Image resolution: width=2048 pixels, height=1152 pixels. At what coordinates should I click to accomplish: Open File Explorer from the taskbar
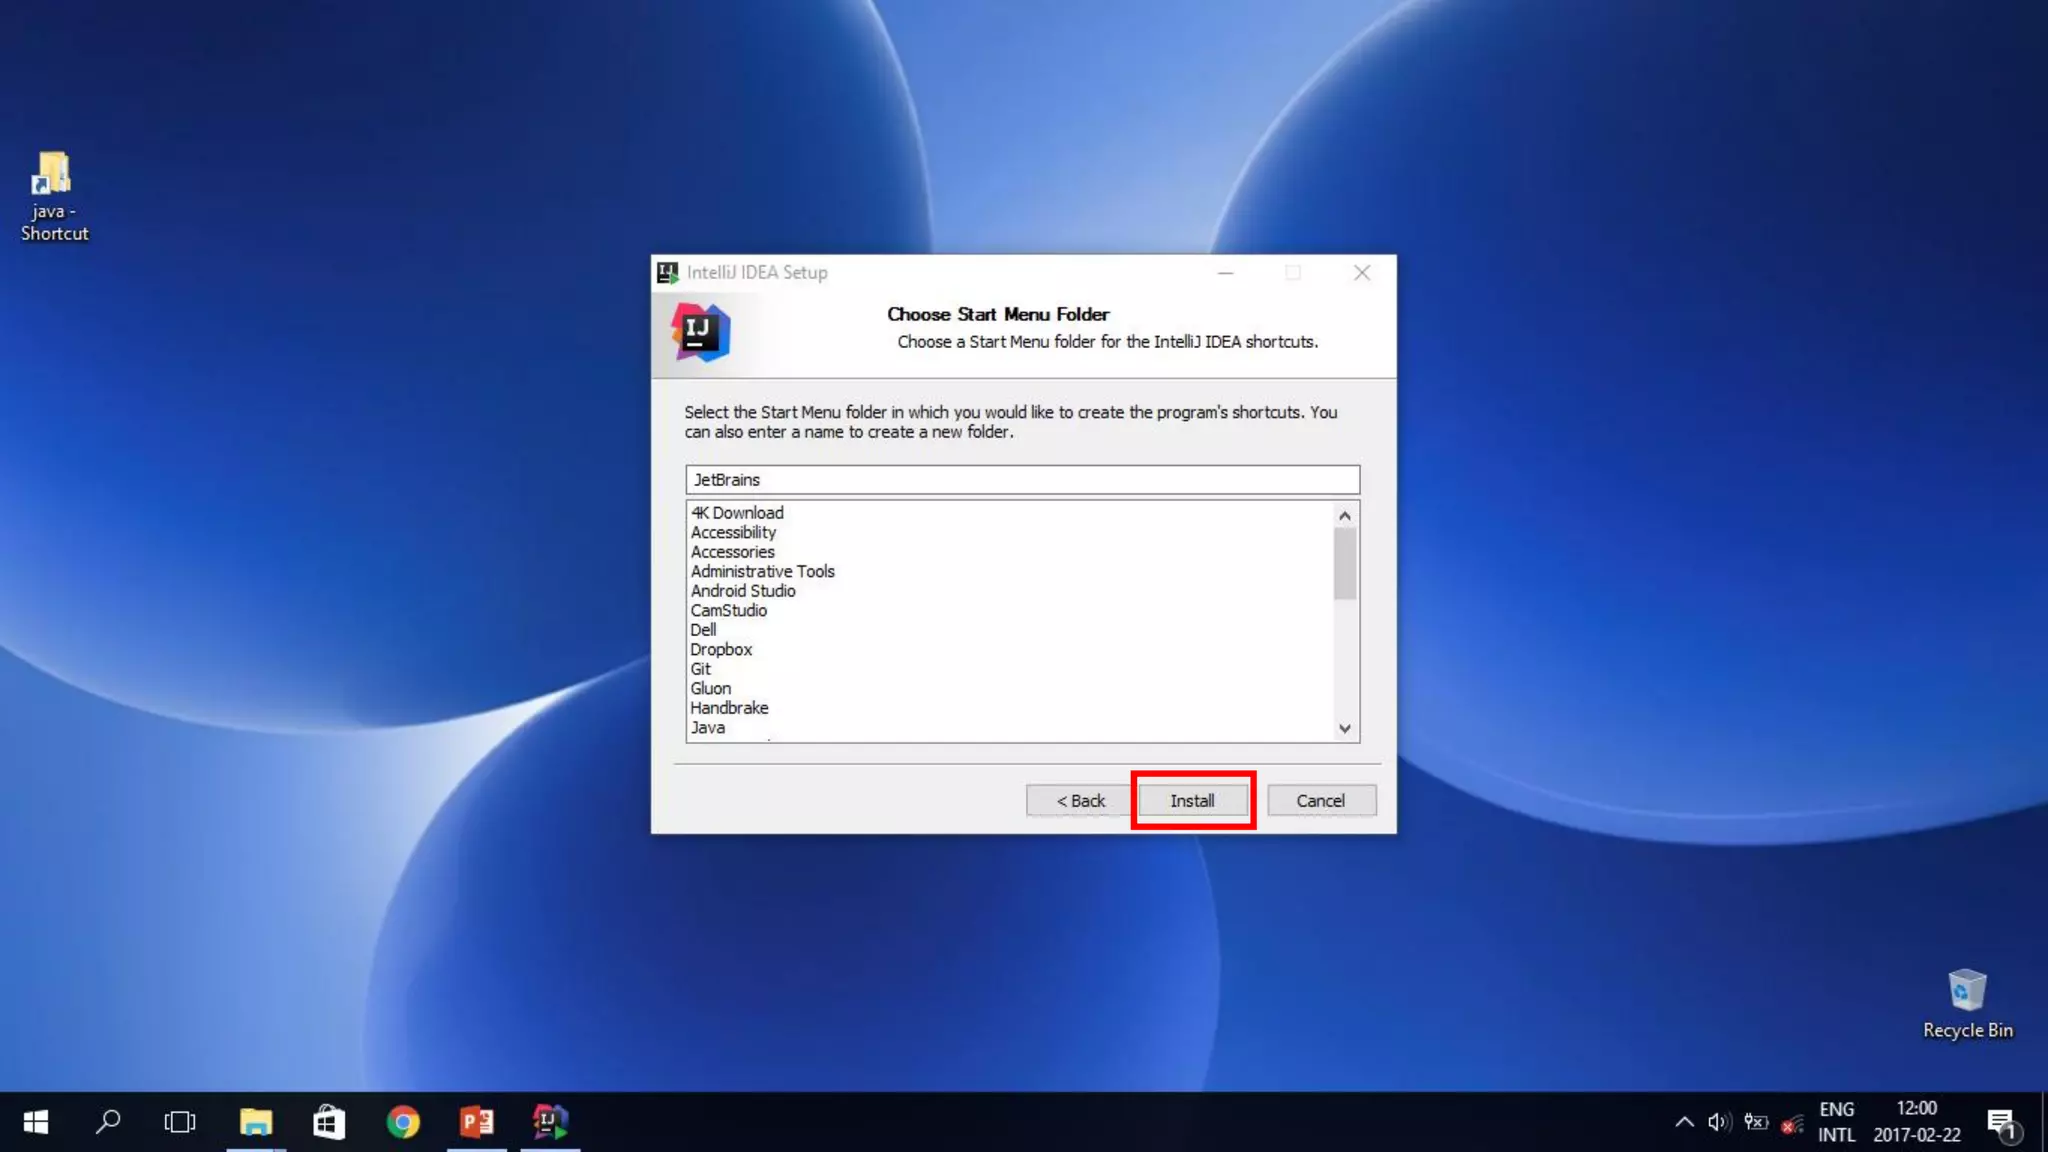click(x=256, y=1122)
